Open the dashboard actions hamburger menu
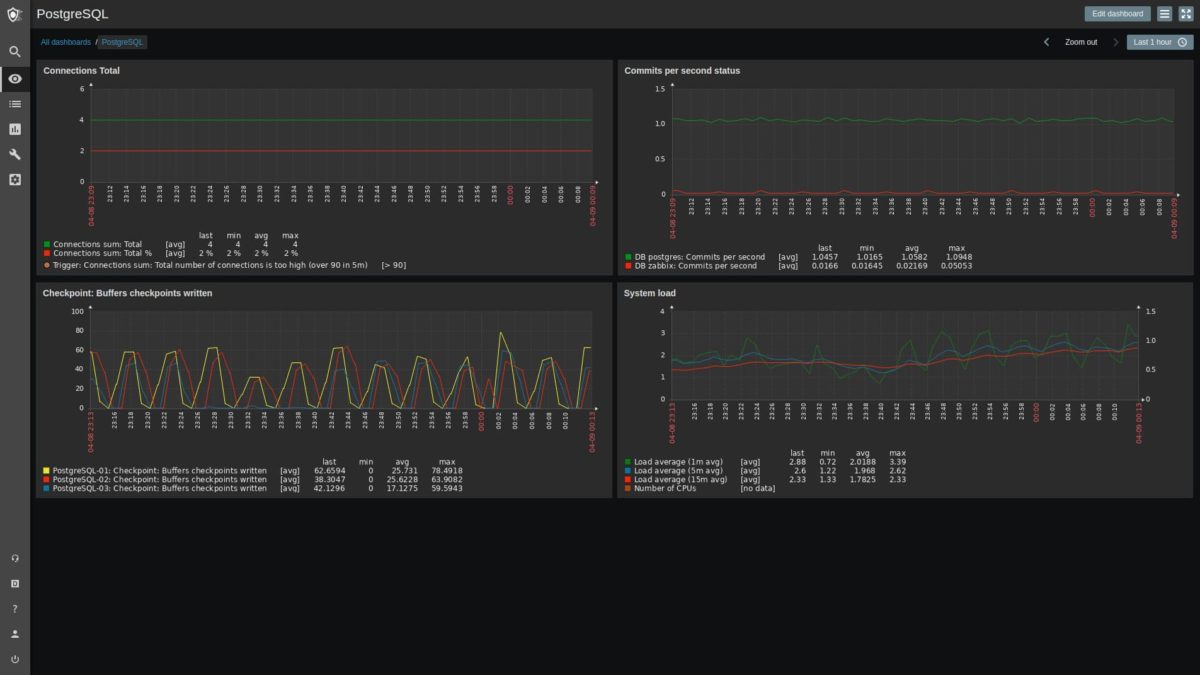This screenshot has width=1200, height=675. point(1164,14)
